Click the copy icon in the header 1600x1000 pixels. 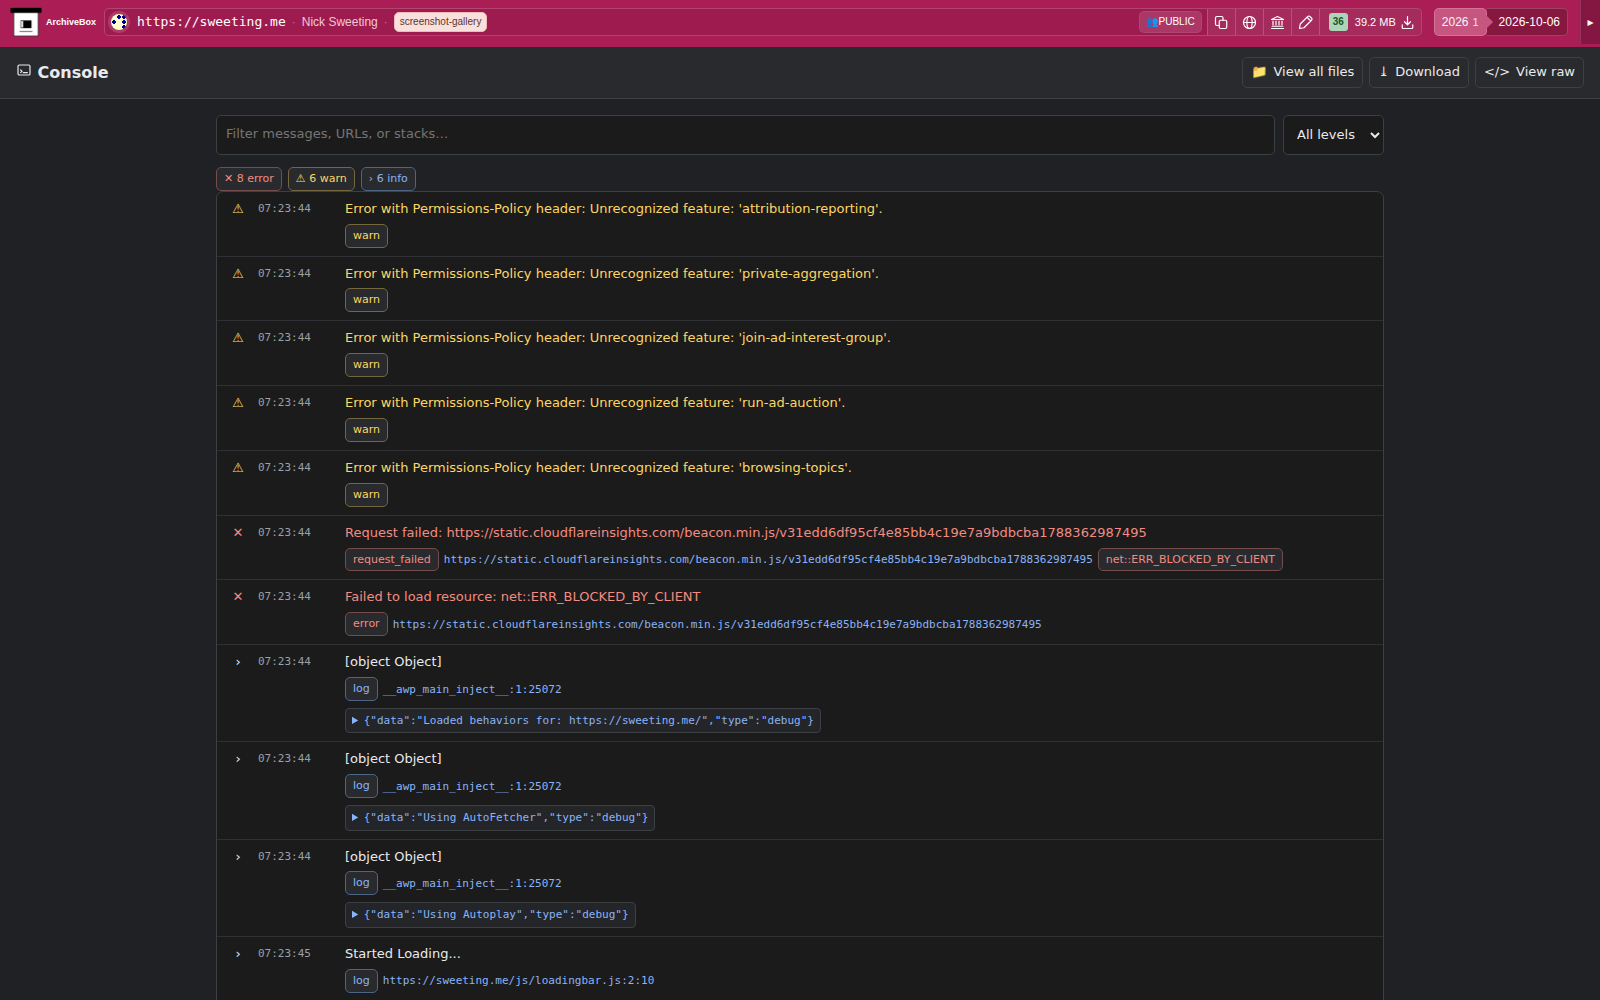[x=1221, y=22]
